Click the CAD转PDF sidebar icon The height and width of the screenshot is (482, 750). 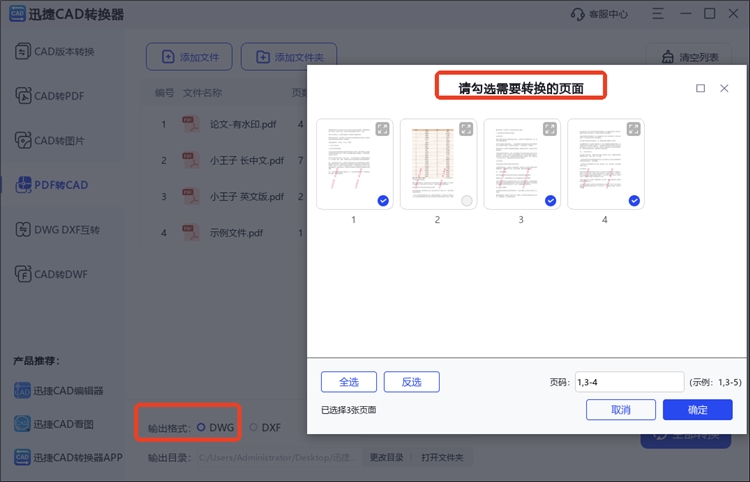click(23, 96)
